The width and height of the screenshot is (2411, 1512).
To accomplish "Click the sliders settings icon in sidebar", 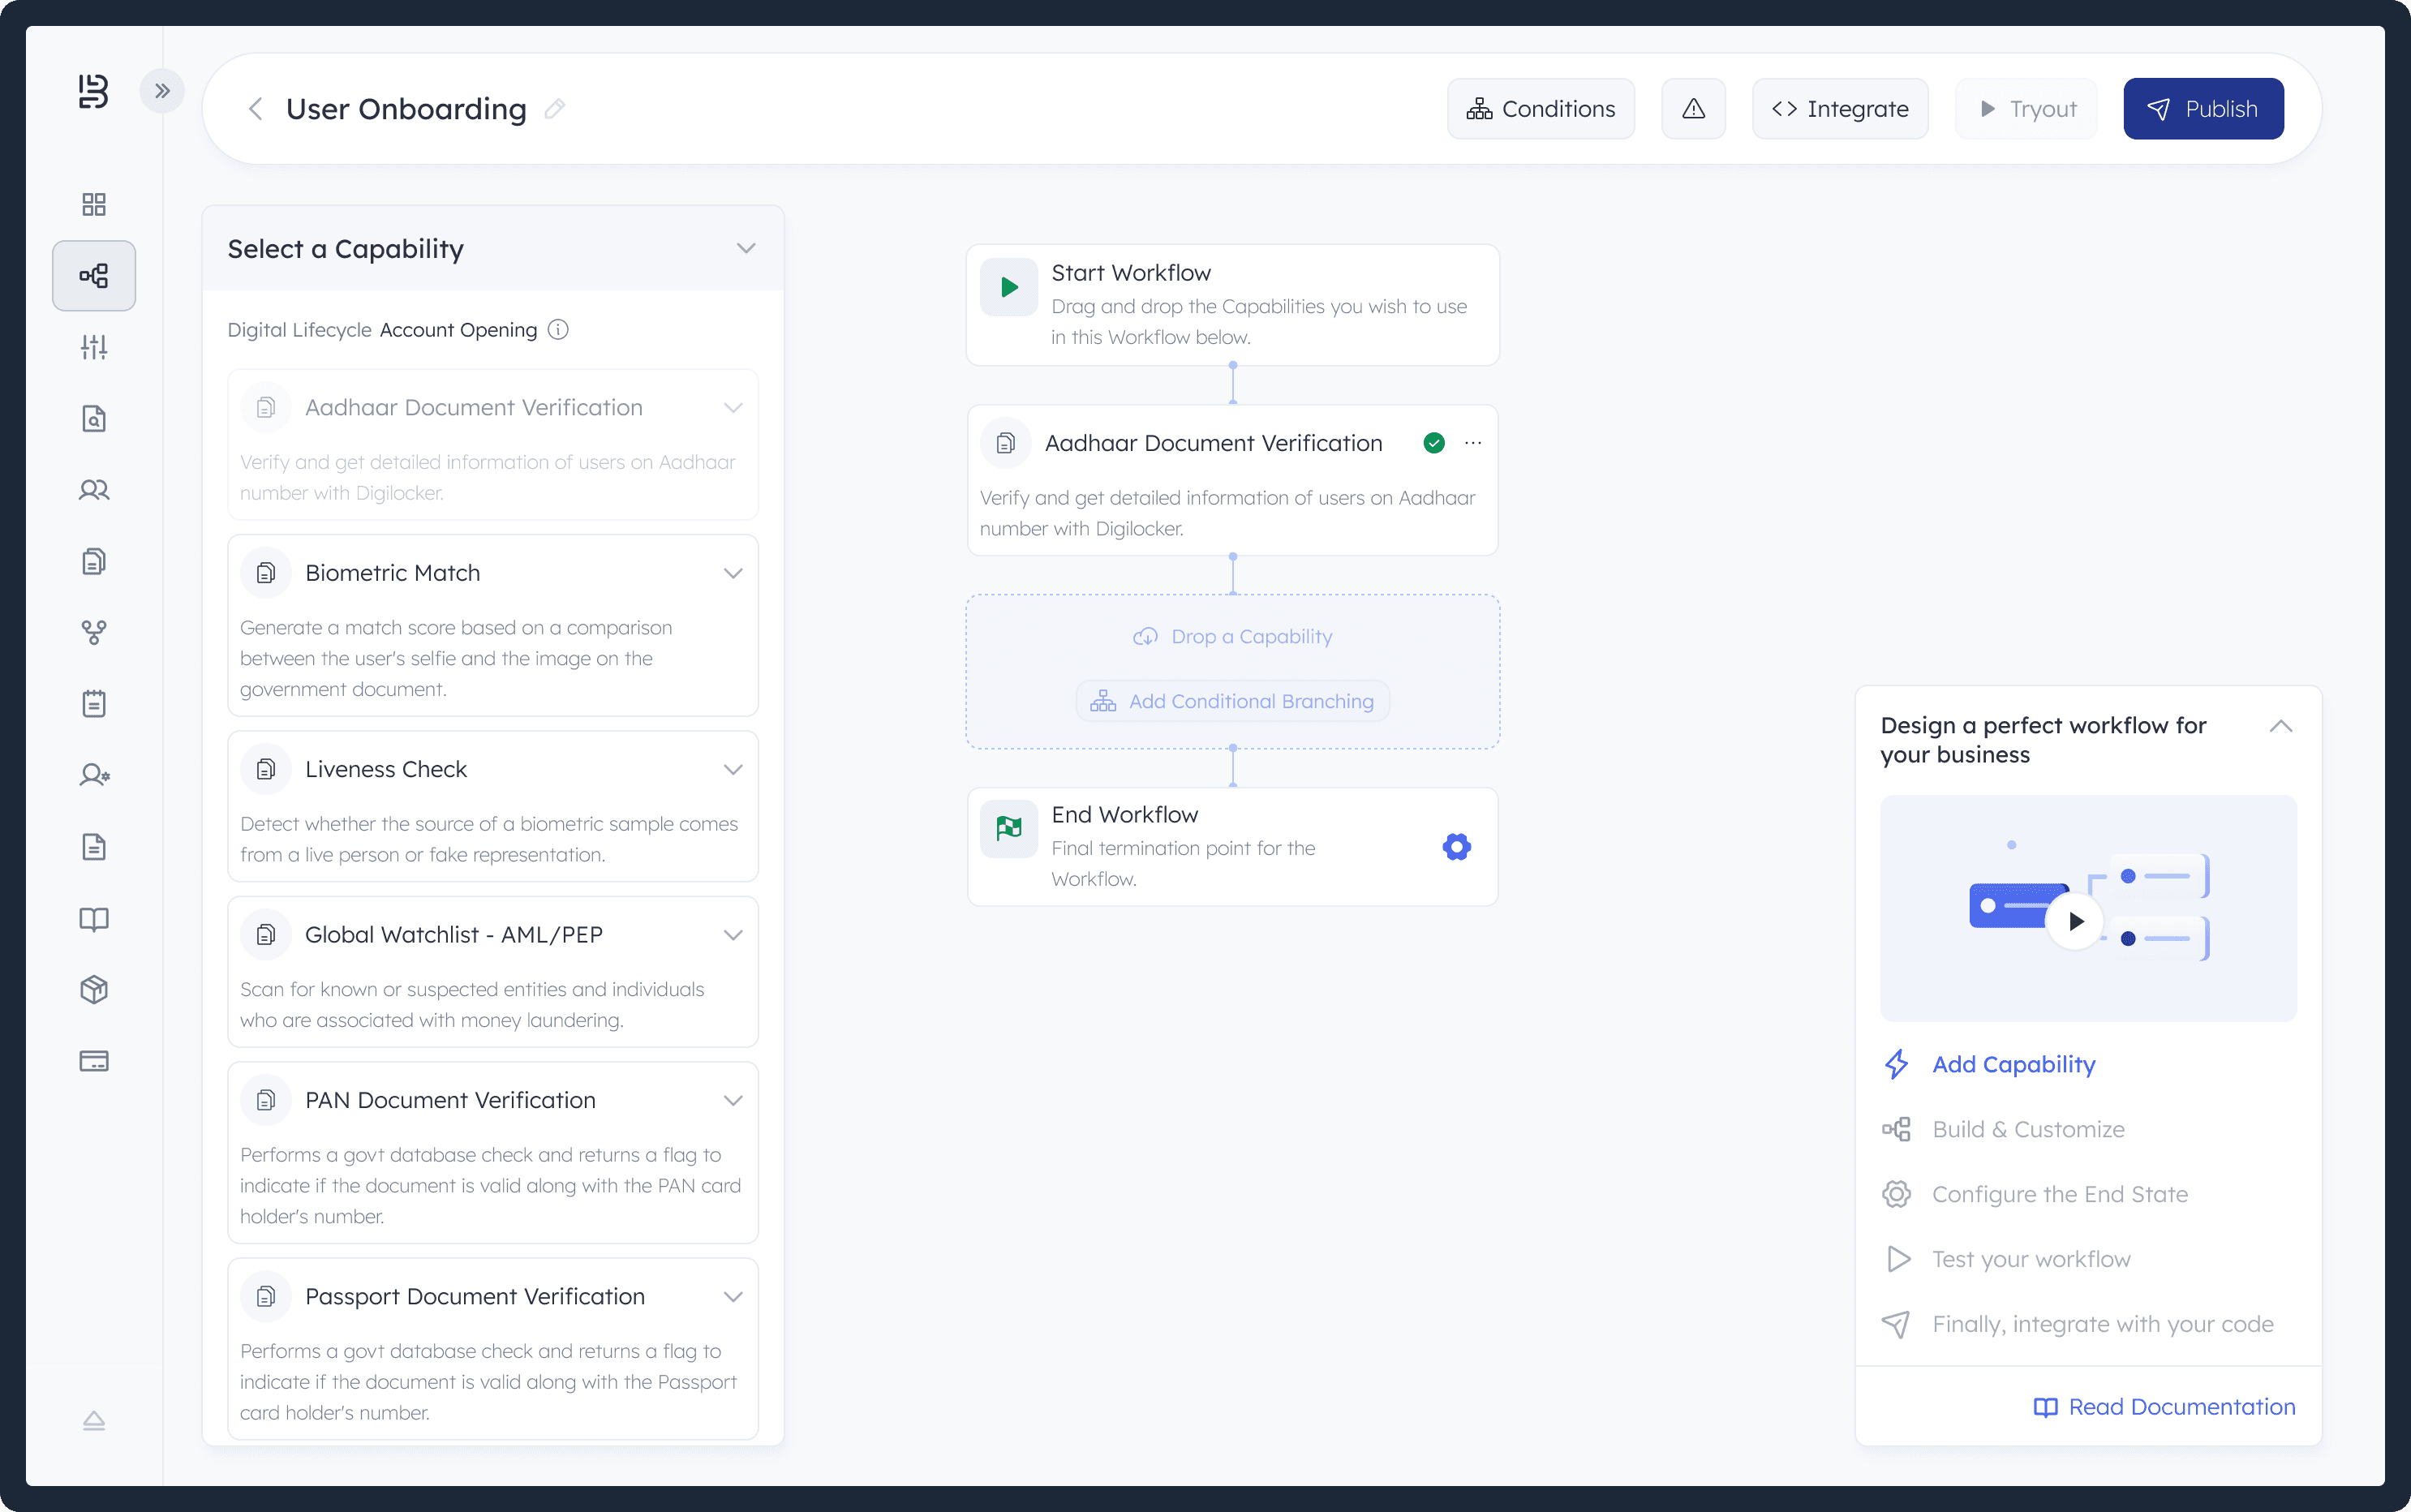I will click(x=94, y=347).
